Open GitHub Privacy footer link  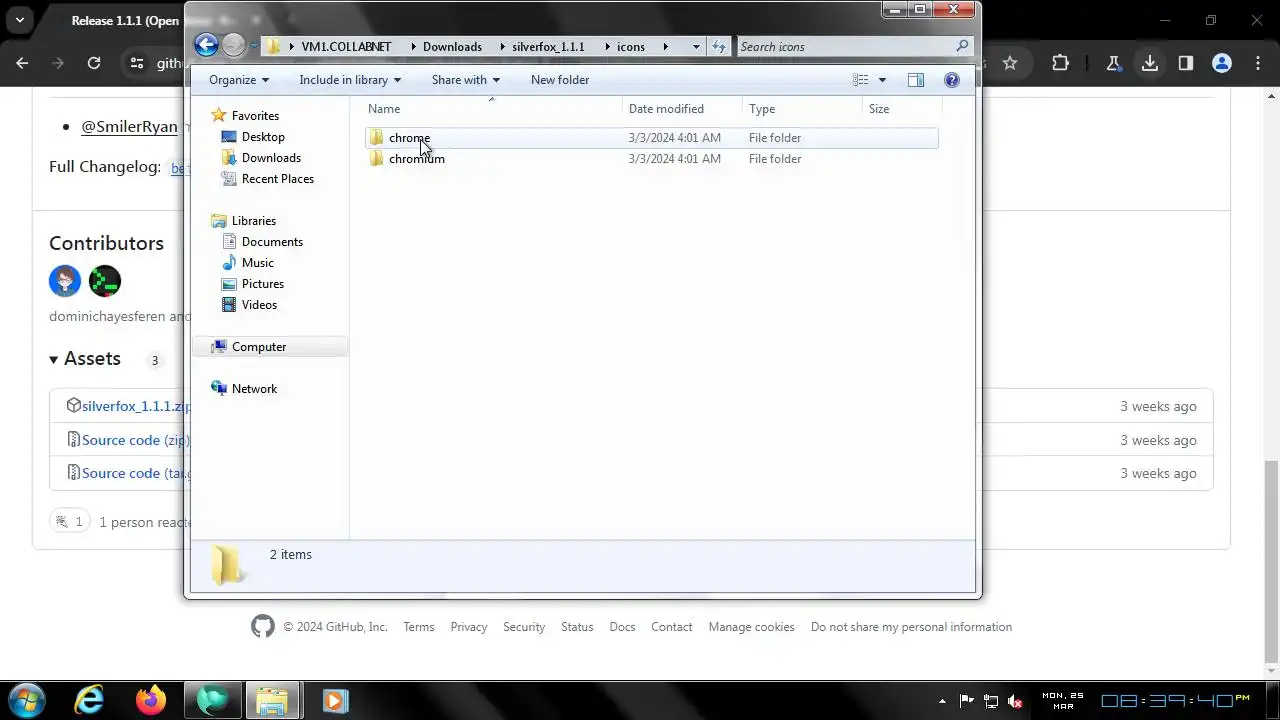click(468, 627)
